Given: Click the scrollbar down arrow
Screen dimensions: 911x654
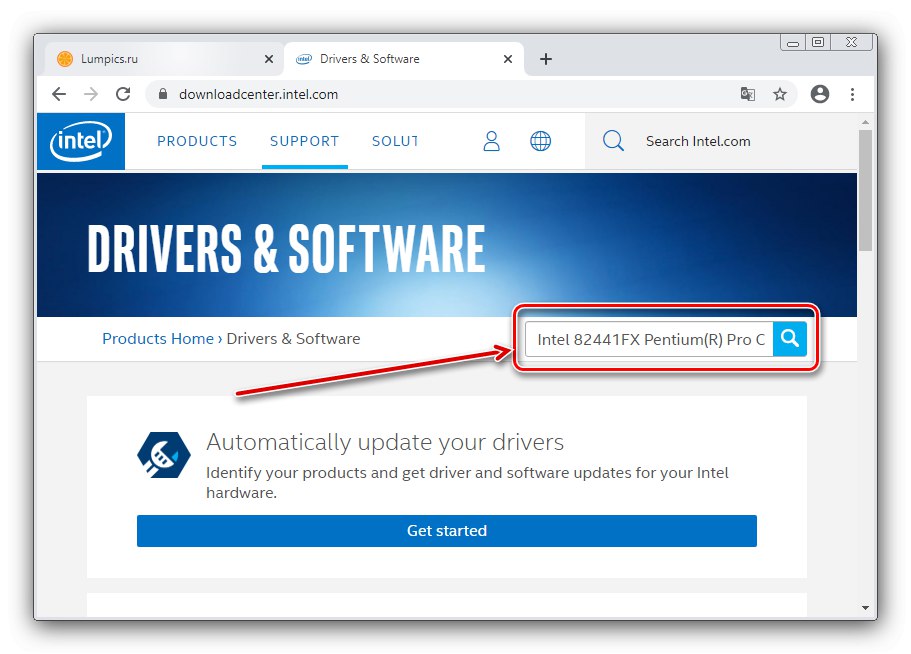Looking at the screenshot, I should pyautogui.click(x=865, y=608).
